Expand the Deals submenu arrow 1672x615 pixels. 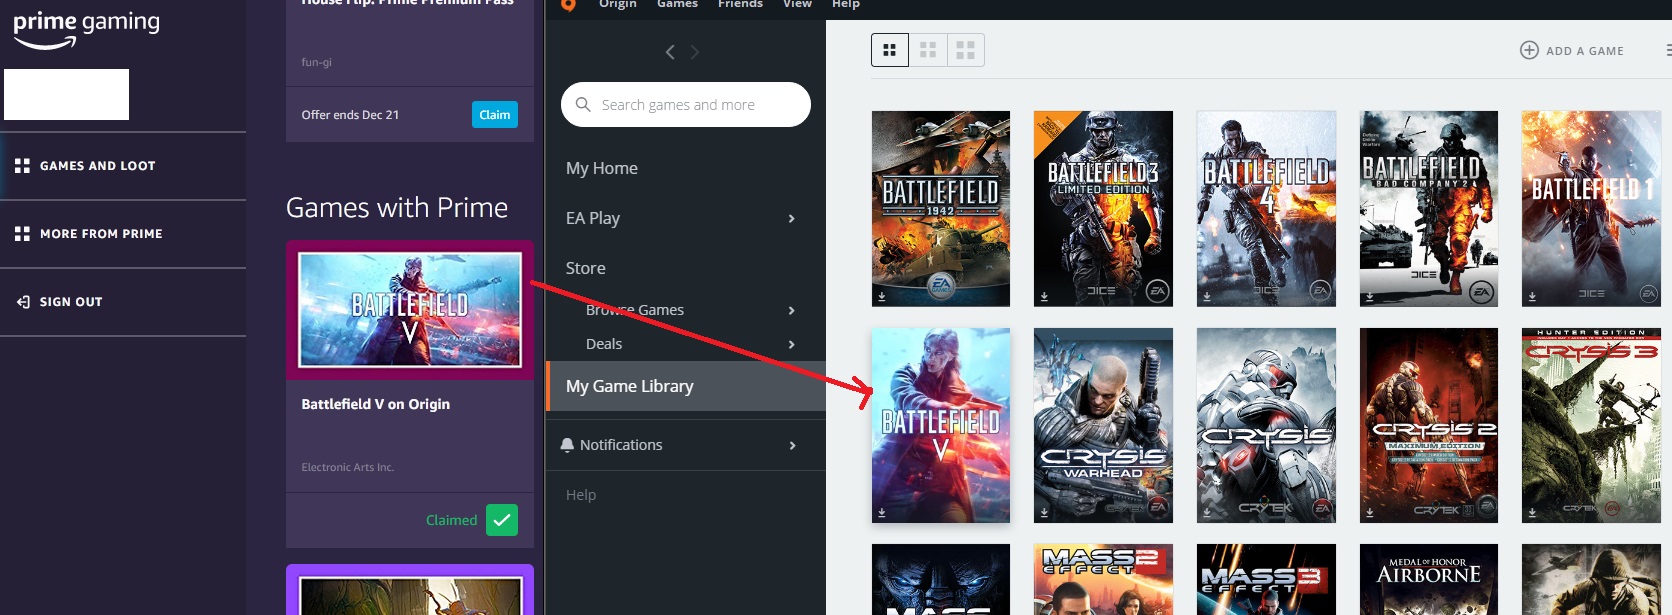(792, 344)
